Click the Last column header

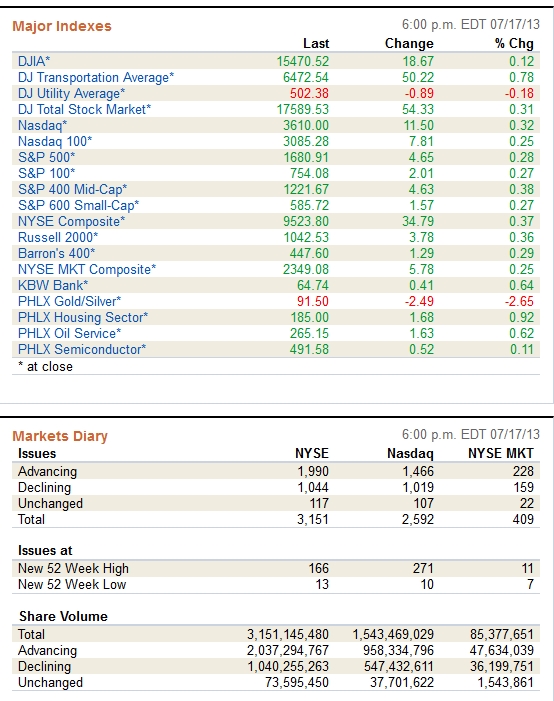click(316, 43)
